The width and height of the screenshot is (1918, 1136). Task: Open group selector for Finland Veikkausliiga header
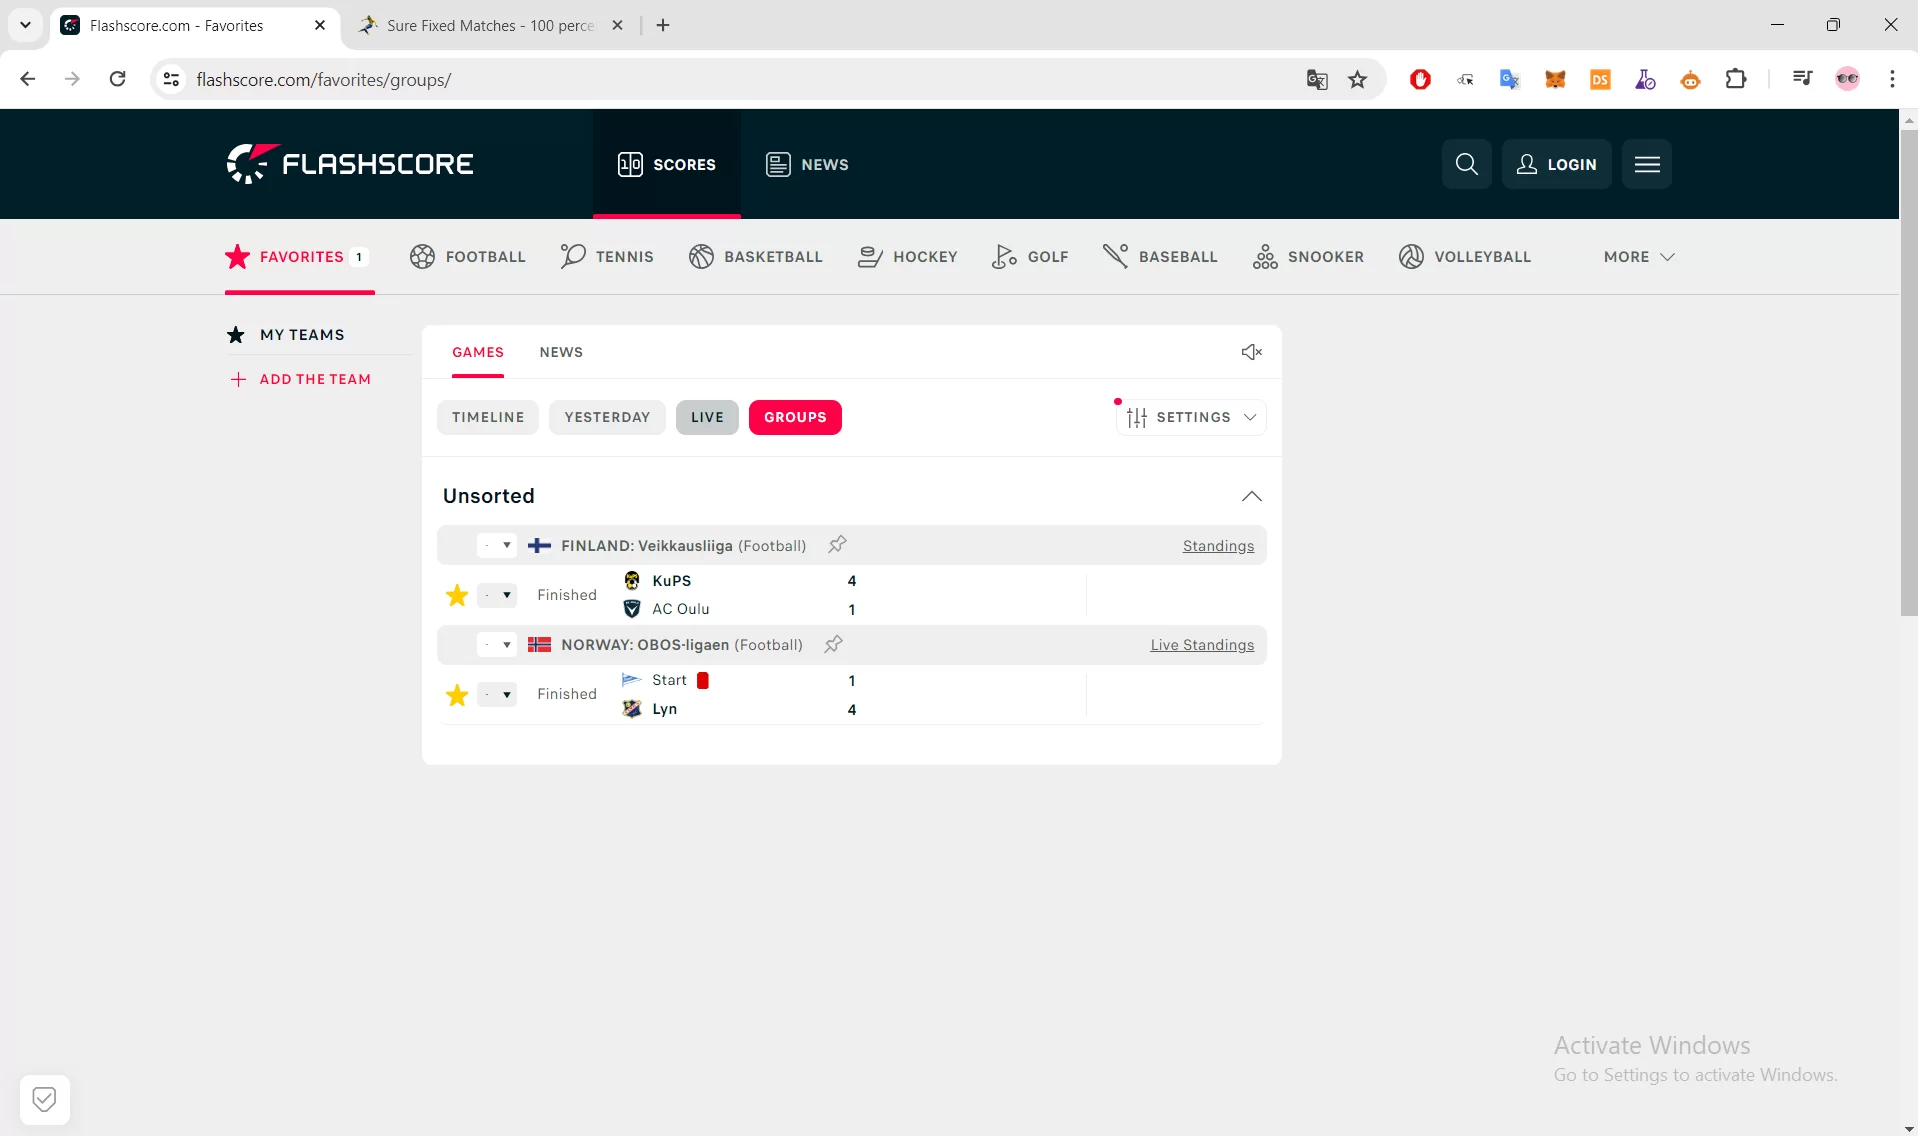tap(497, 546)
